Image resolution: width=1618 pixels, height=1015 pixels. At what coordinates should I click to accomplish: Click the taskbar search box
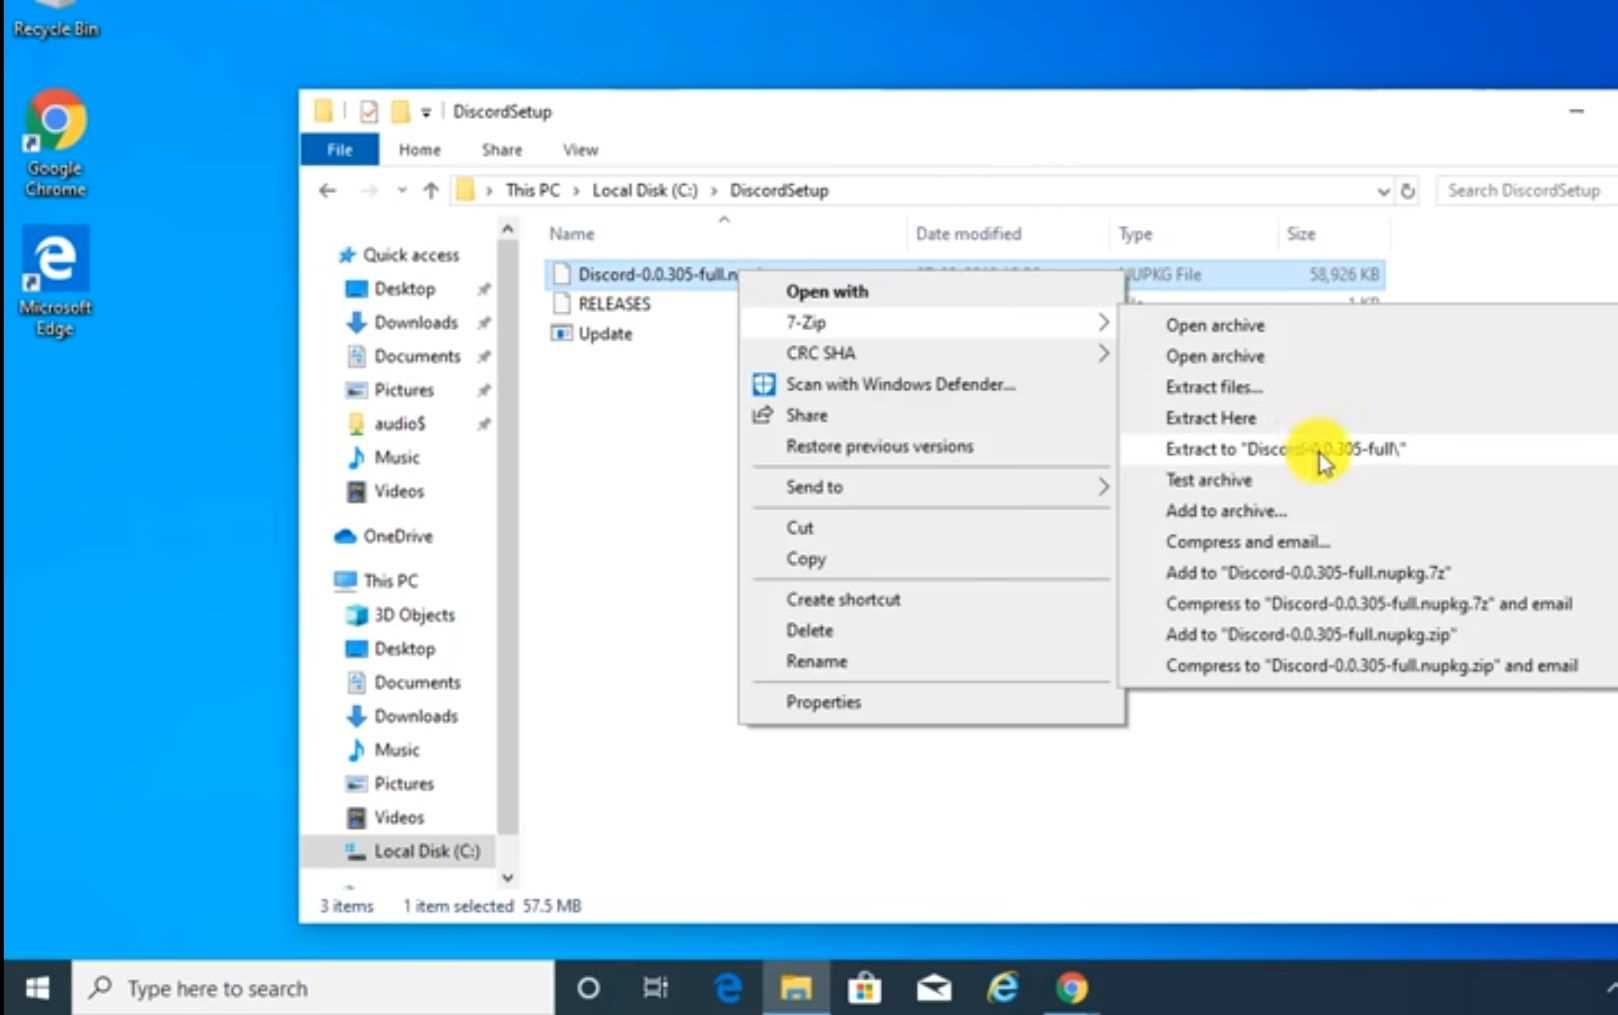pyautogui.click(x=313, y=988)
